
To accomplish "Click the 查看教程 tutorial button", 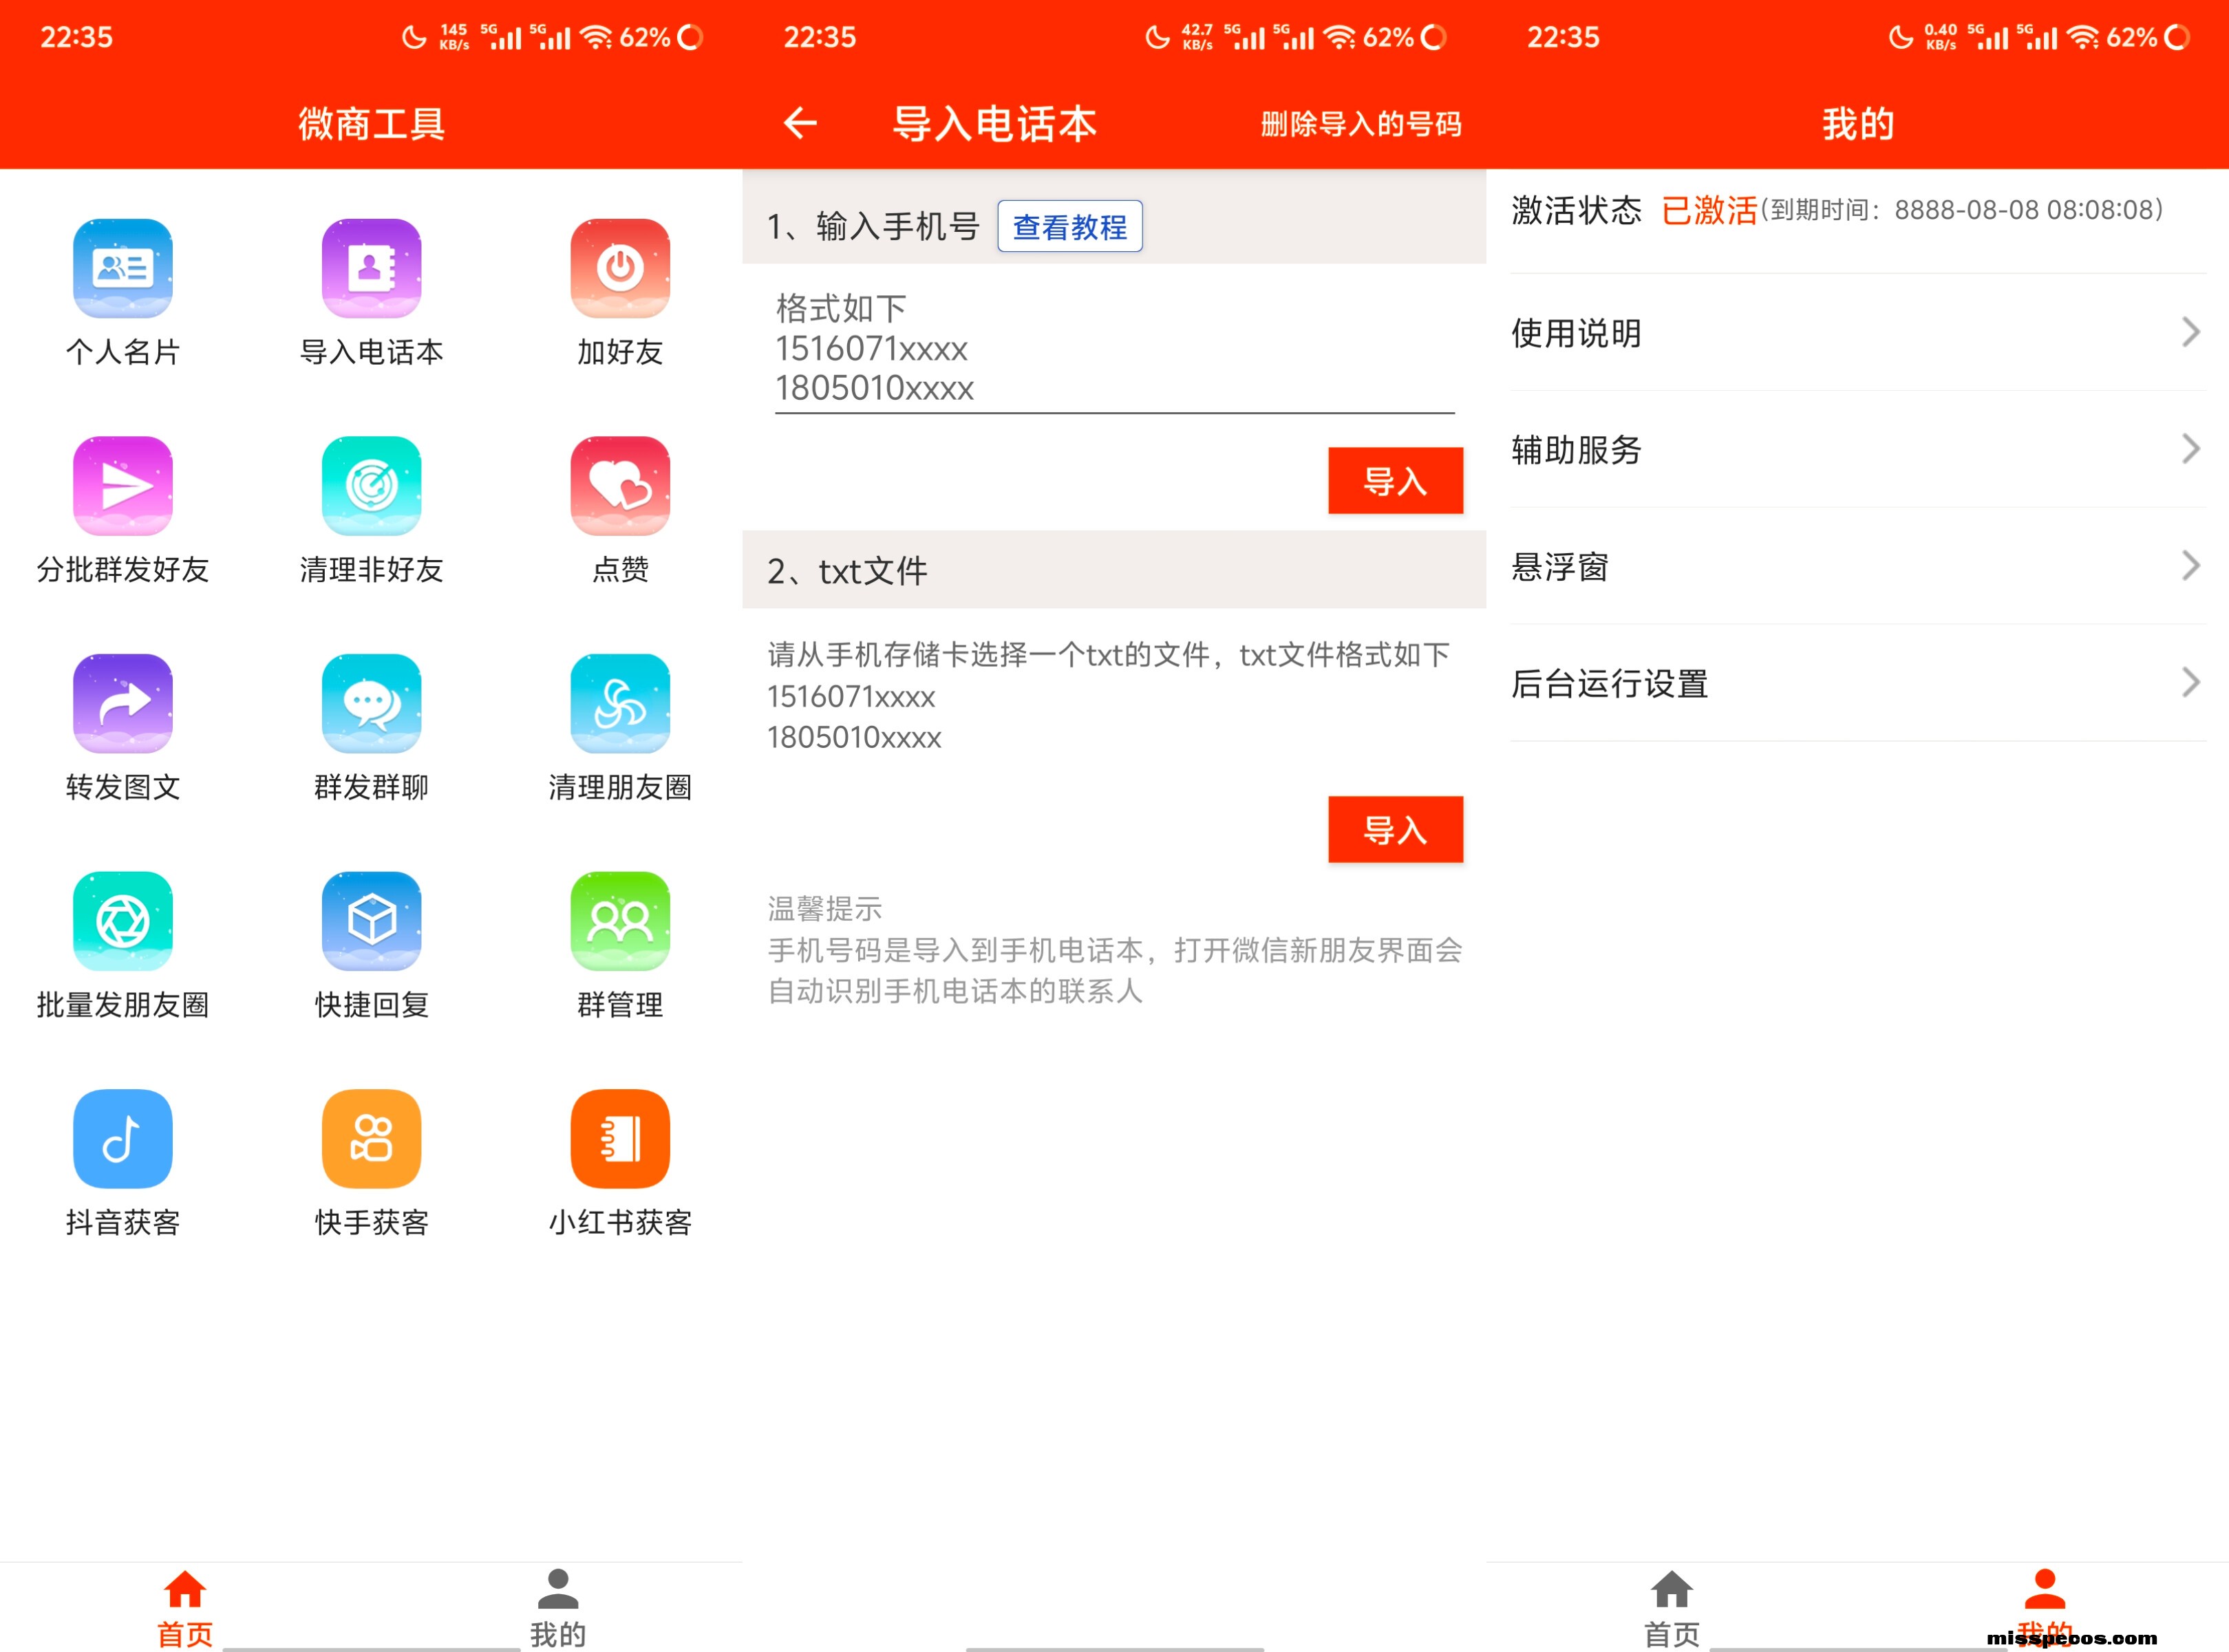I will pyautogui.click(x=1069, y=227).
